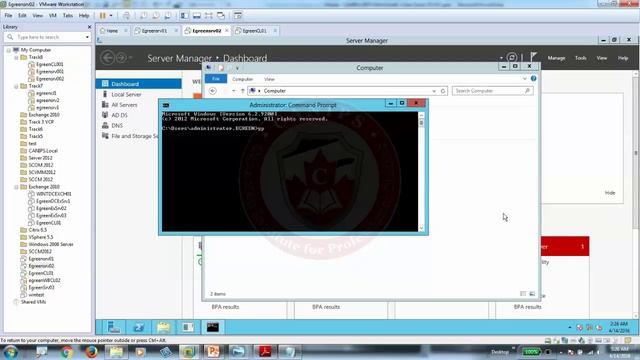Send Ctrl+Alt+Del using the VMware toolbar icon
Viewport: 640px width, 360px height.
coord(127,16)
